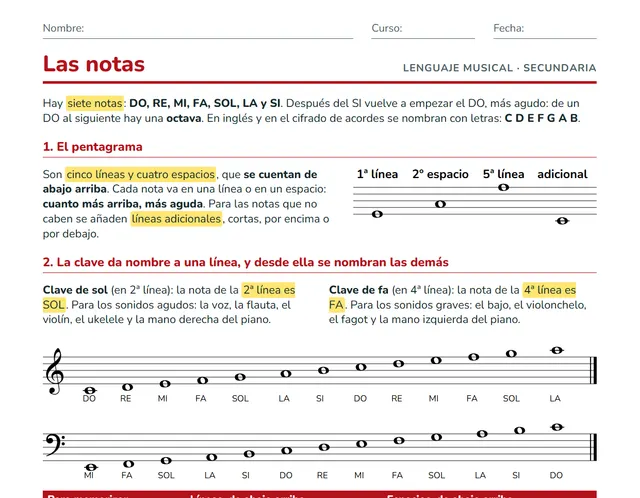
Task: Click the SI label under the treble staff
Action: [x=320, y=398]
